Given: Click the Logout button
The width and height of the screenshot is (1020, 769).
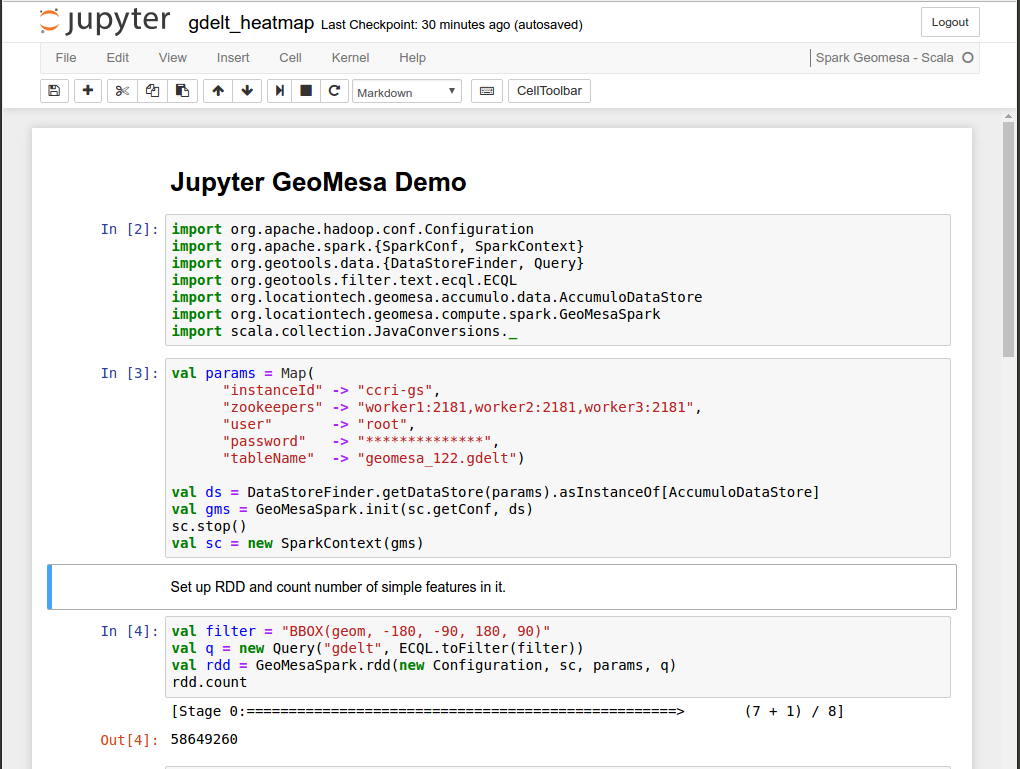Looking at the screenshot, I should [950, 22].
